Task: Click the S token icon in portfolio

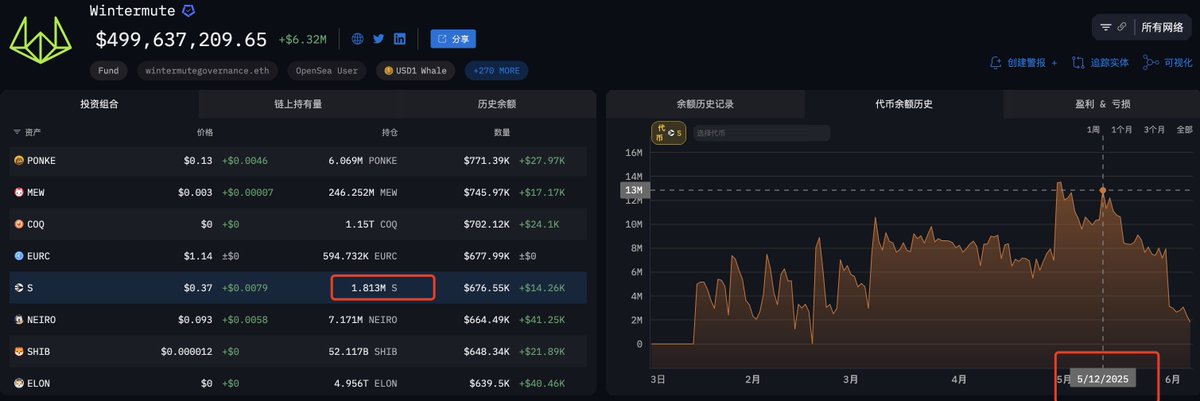Action: 18,288
